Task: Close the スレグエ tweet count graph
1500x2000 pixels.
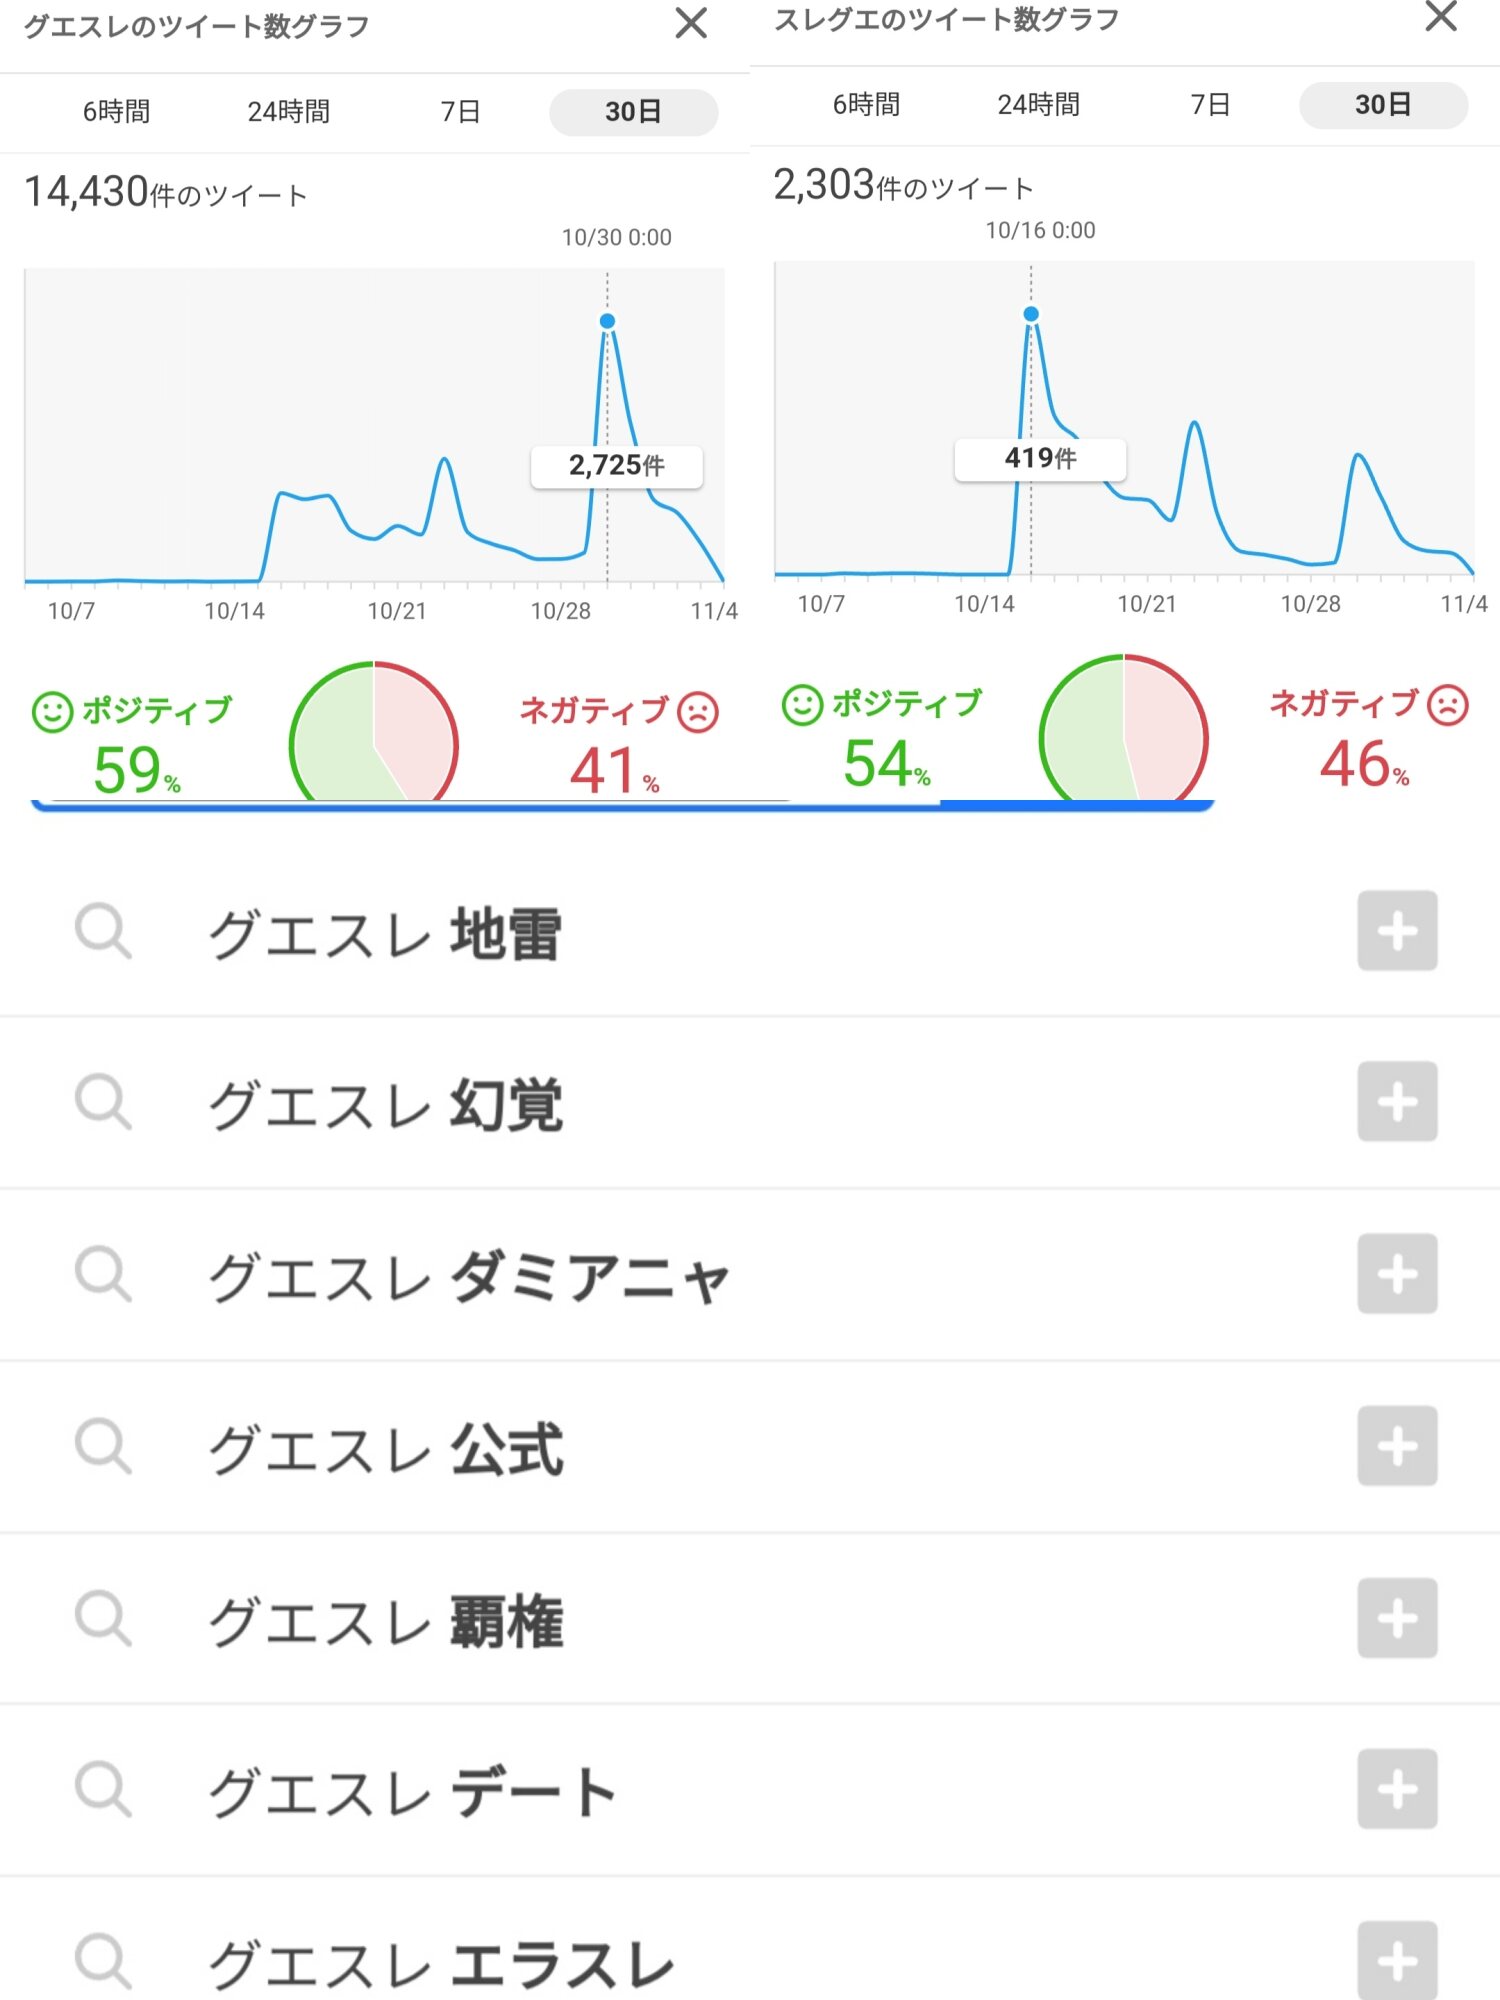Action: [x=1440, y=16]
